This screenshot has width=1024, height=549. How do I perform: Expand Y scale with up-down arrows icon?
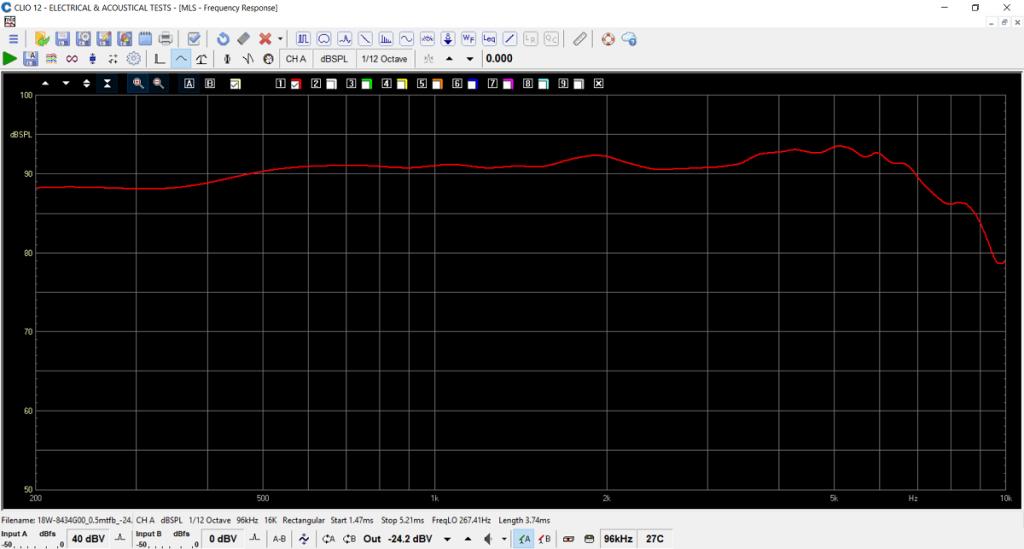(86, 84)
